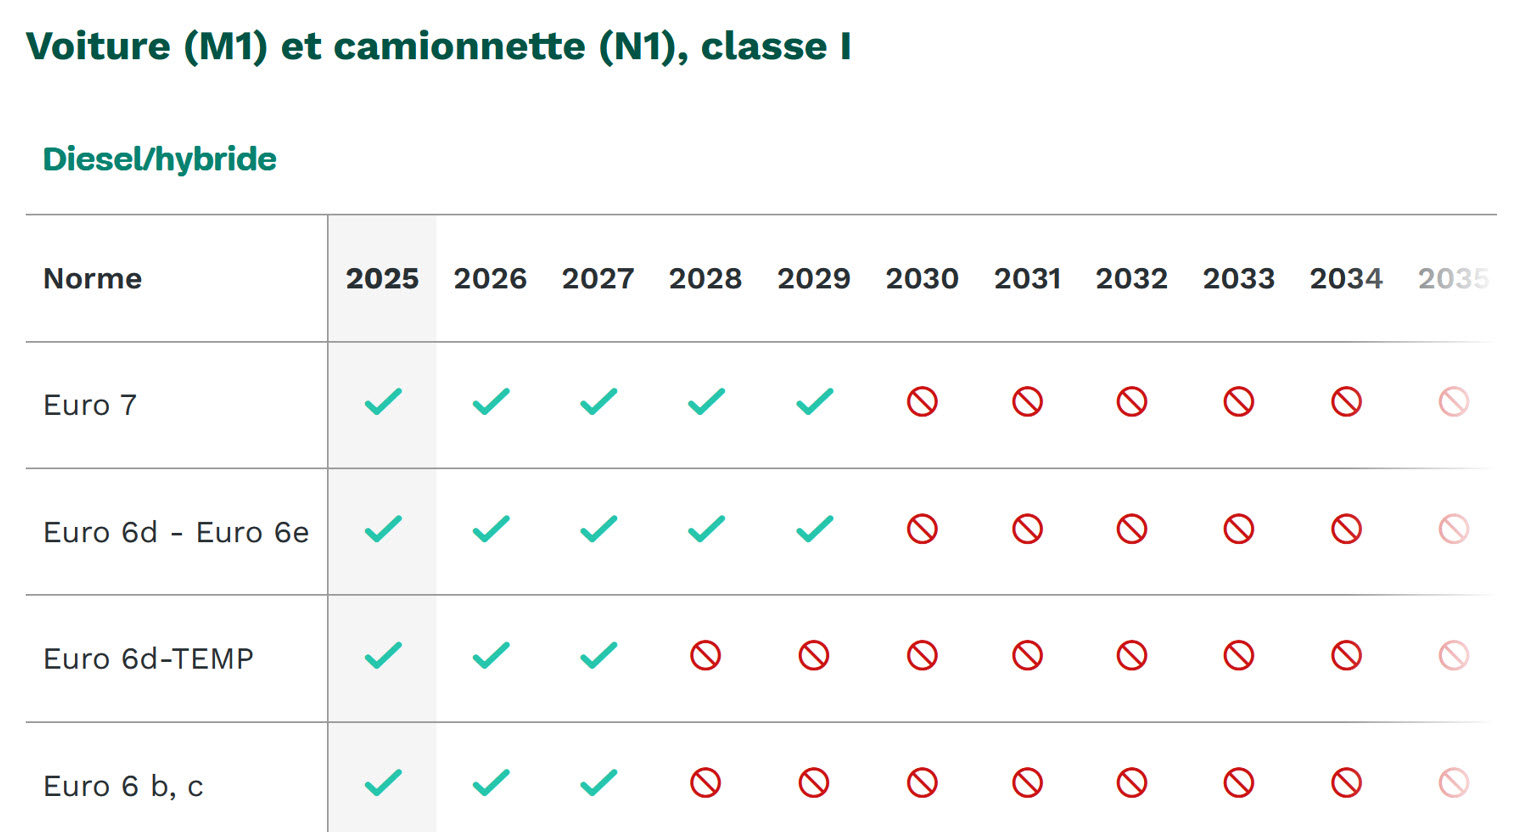Screen dimensions: 1516x832
Task: Click Euro 6d-TEMP prohibited icon under 2028
Action: (706, 656)
